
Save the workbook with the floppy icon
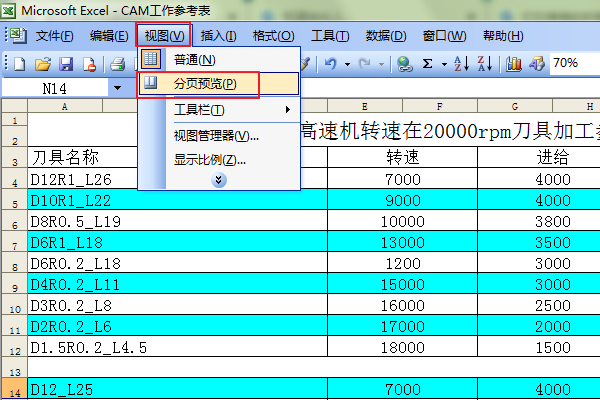click(66, 64)
